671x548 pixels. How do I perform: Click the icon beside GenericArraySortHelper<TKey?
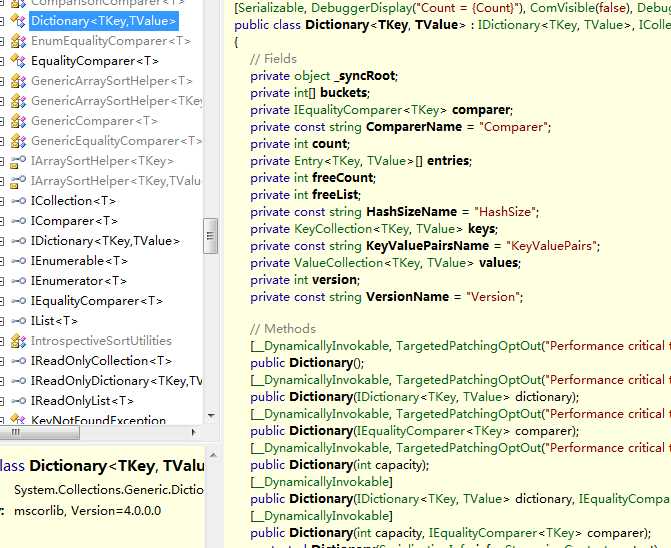coord(18,101)
